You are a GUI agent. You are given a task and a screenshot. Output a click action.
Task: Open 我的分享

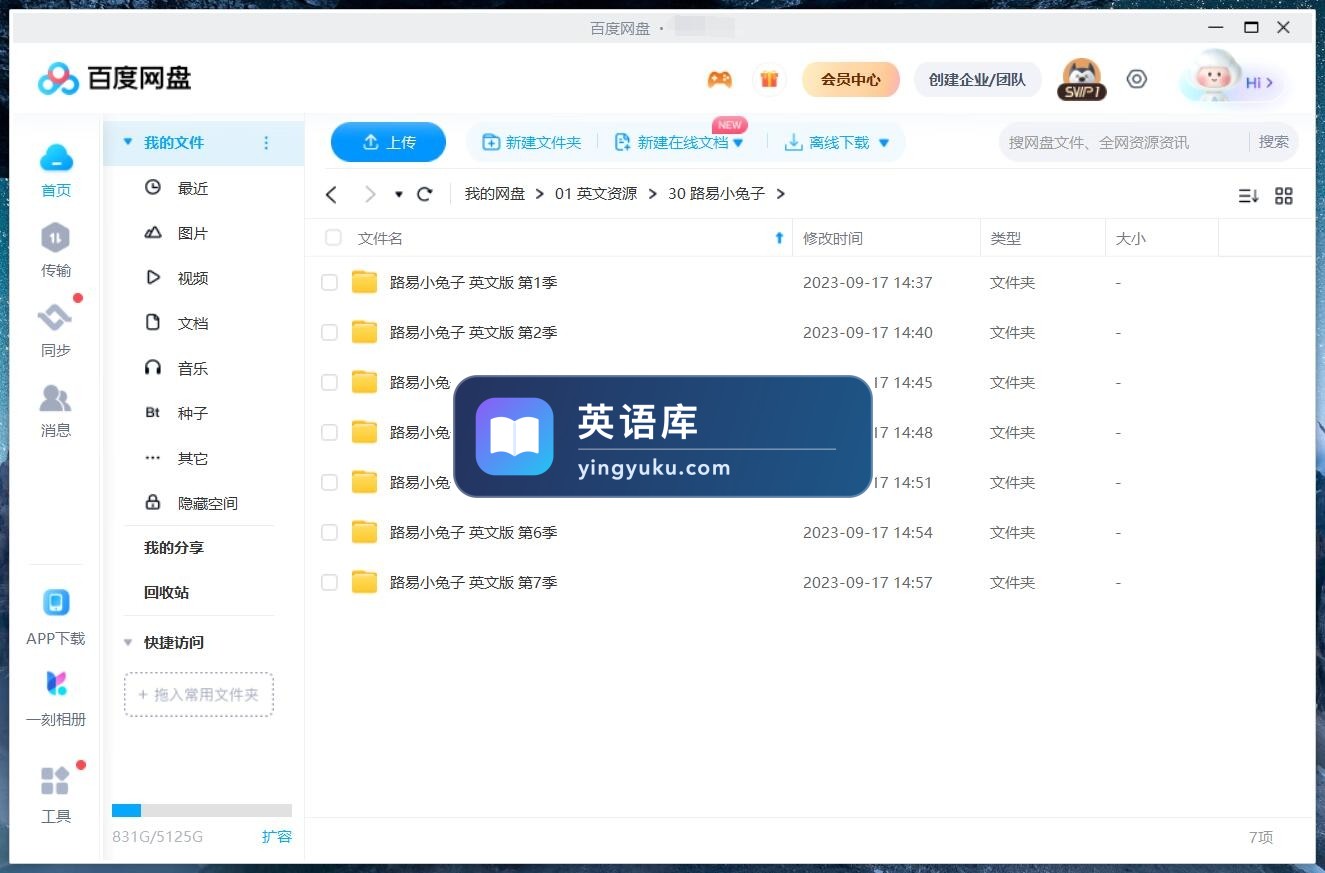[x=174, y=548]
